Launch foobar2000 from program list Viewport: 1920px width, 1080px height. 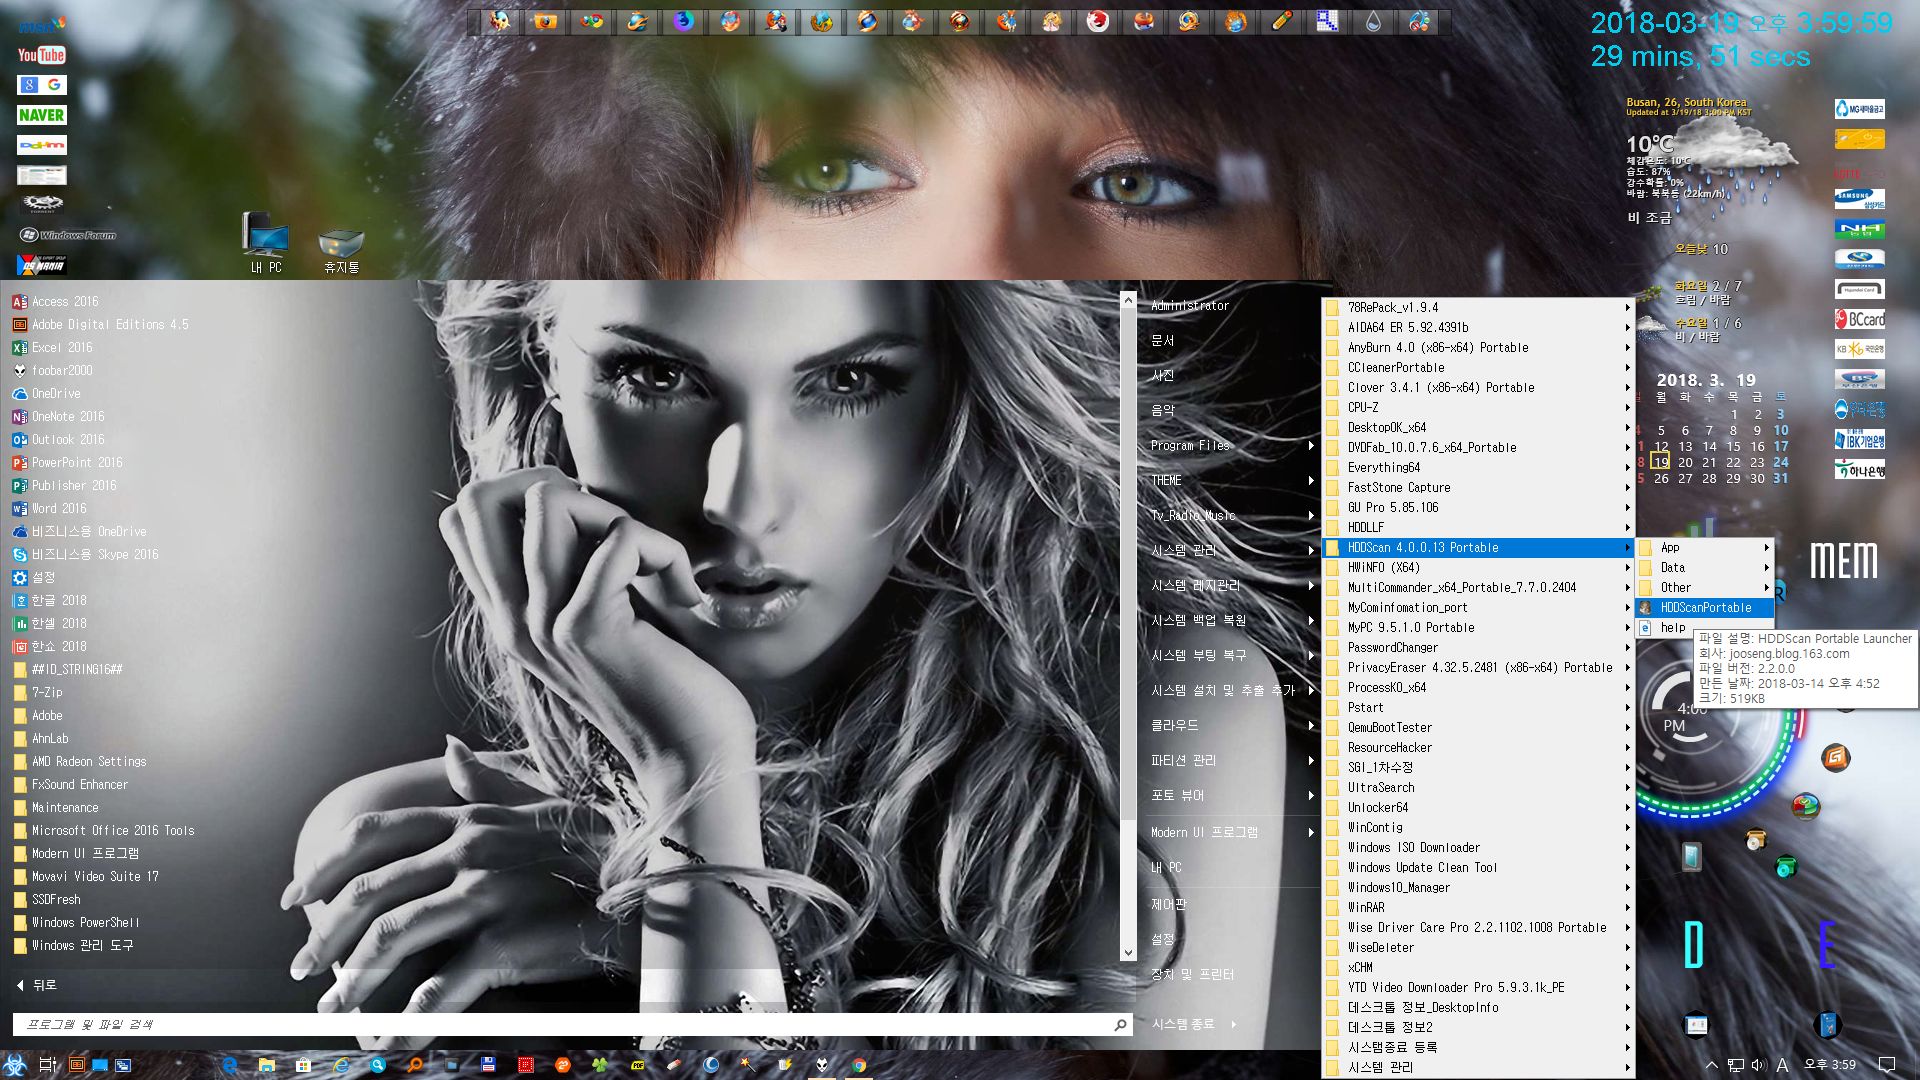52,370
